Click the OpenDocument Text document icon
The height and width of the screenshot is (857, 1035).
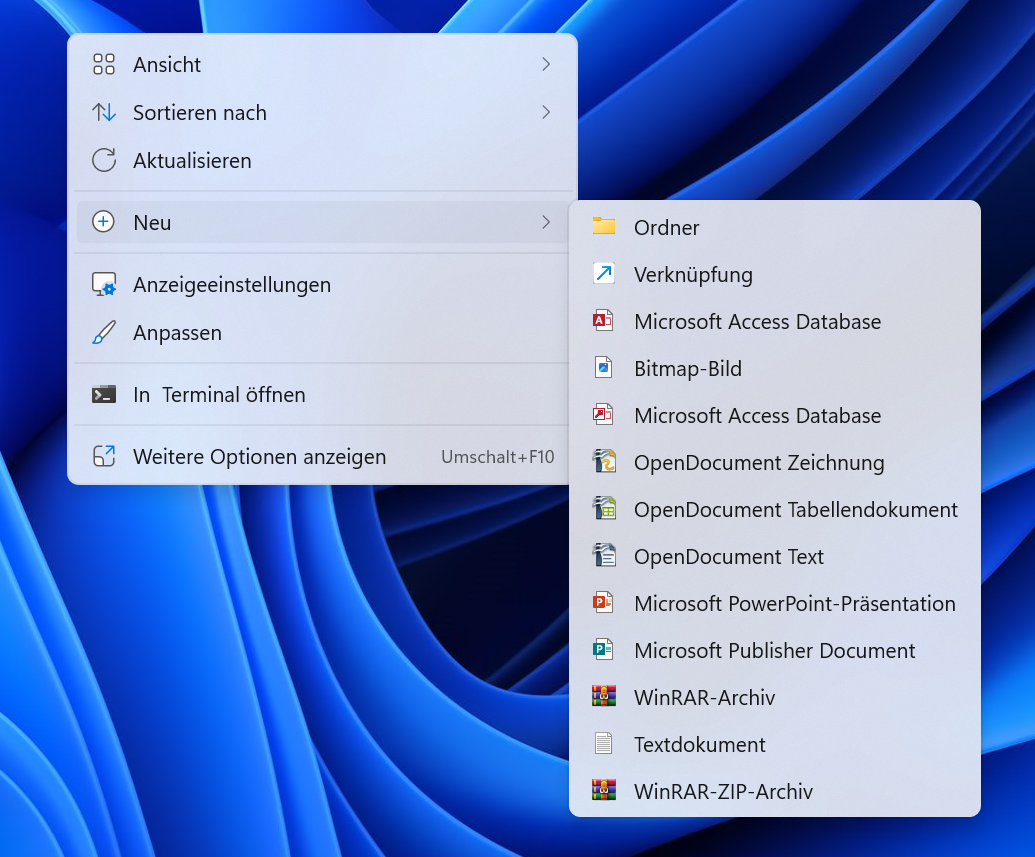604,555
